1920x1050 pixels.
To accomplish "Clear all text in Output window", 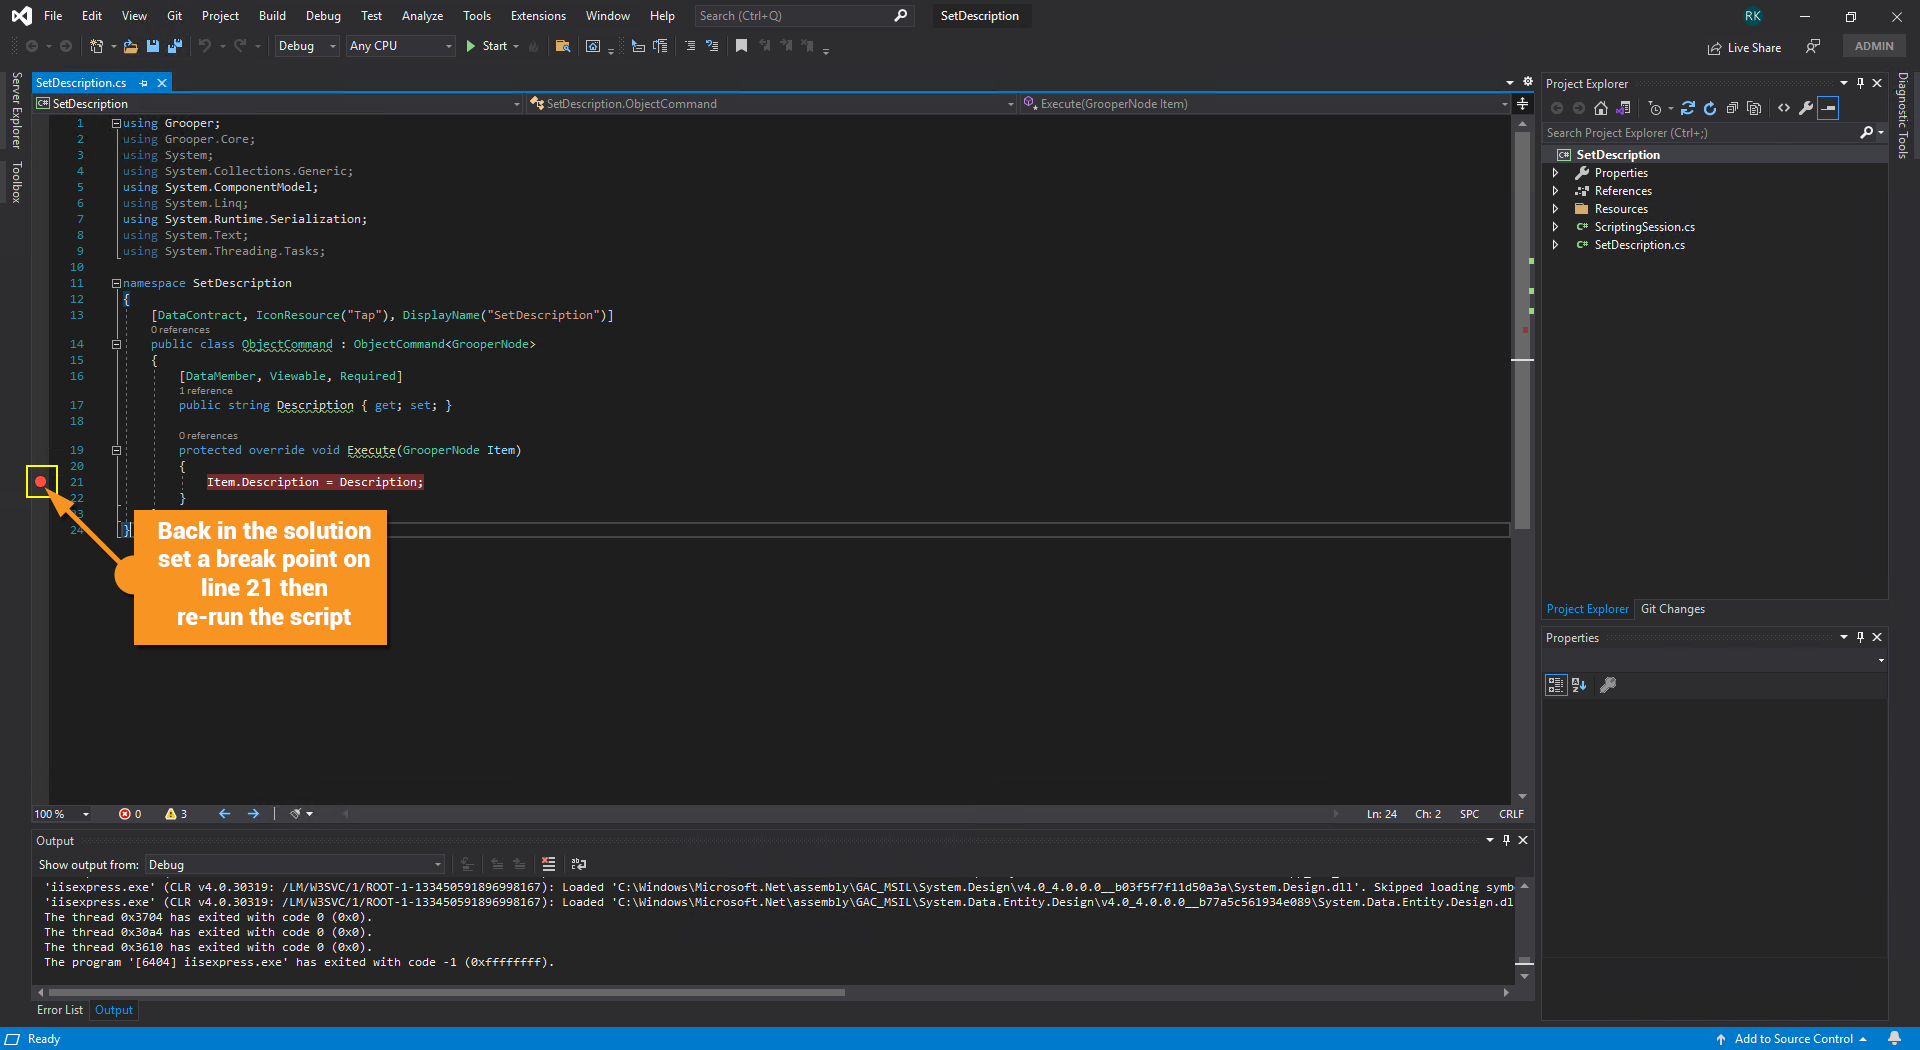I will pos(548,864).
